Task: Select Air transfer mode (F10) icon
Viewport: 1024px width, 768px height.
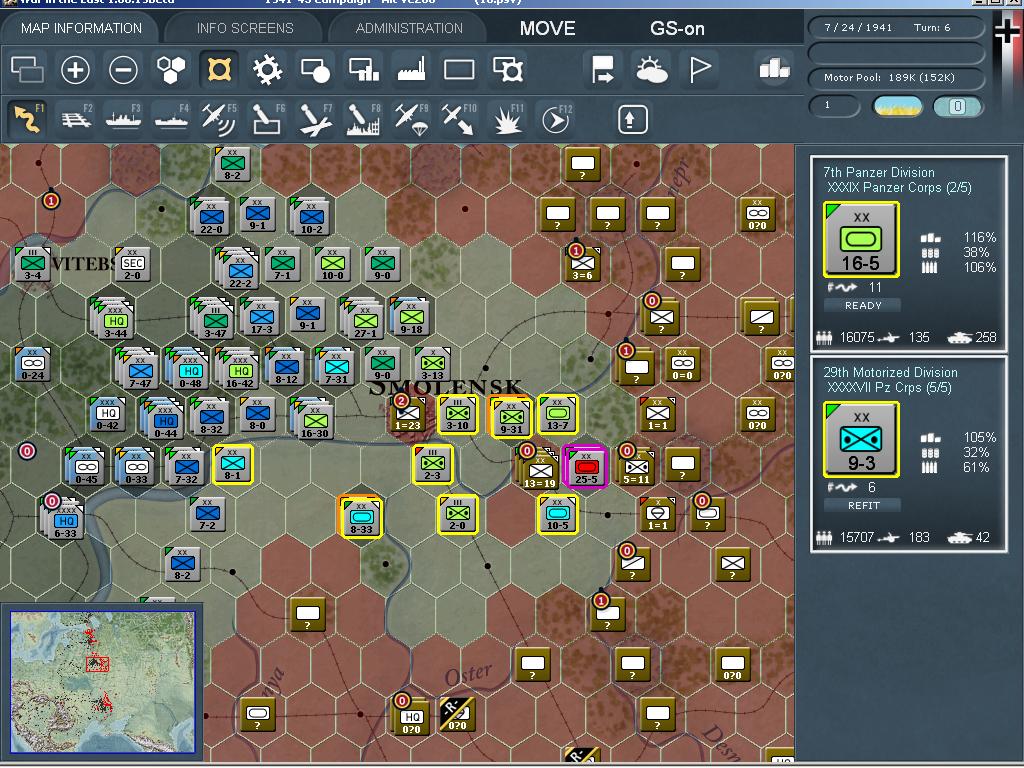Action: point(459,119)
